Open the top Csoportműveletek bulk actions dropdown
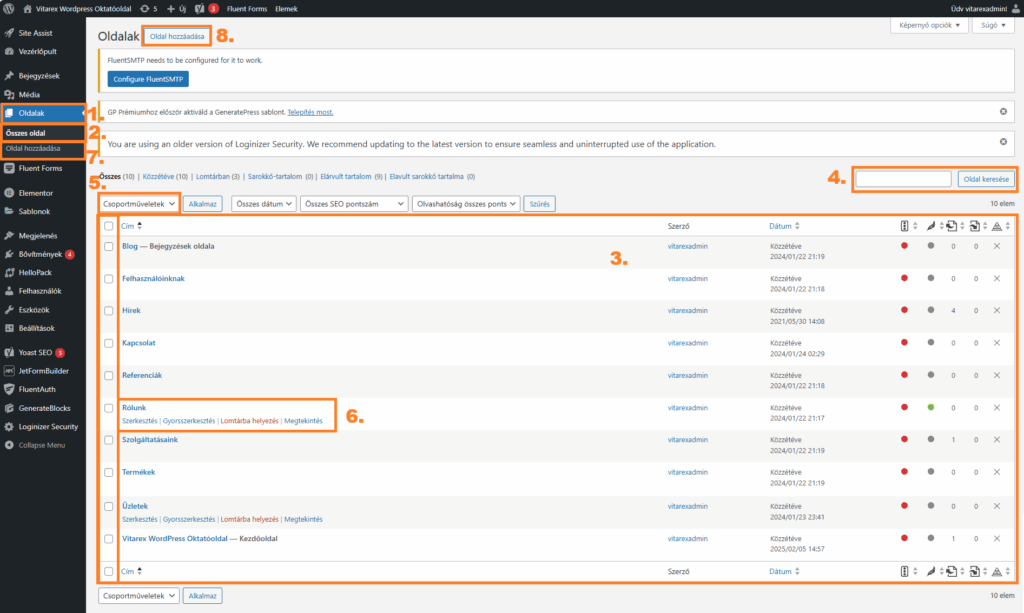Image resolution: width=1024 pixels, height=613 pixels. point(139,203)
